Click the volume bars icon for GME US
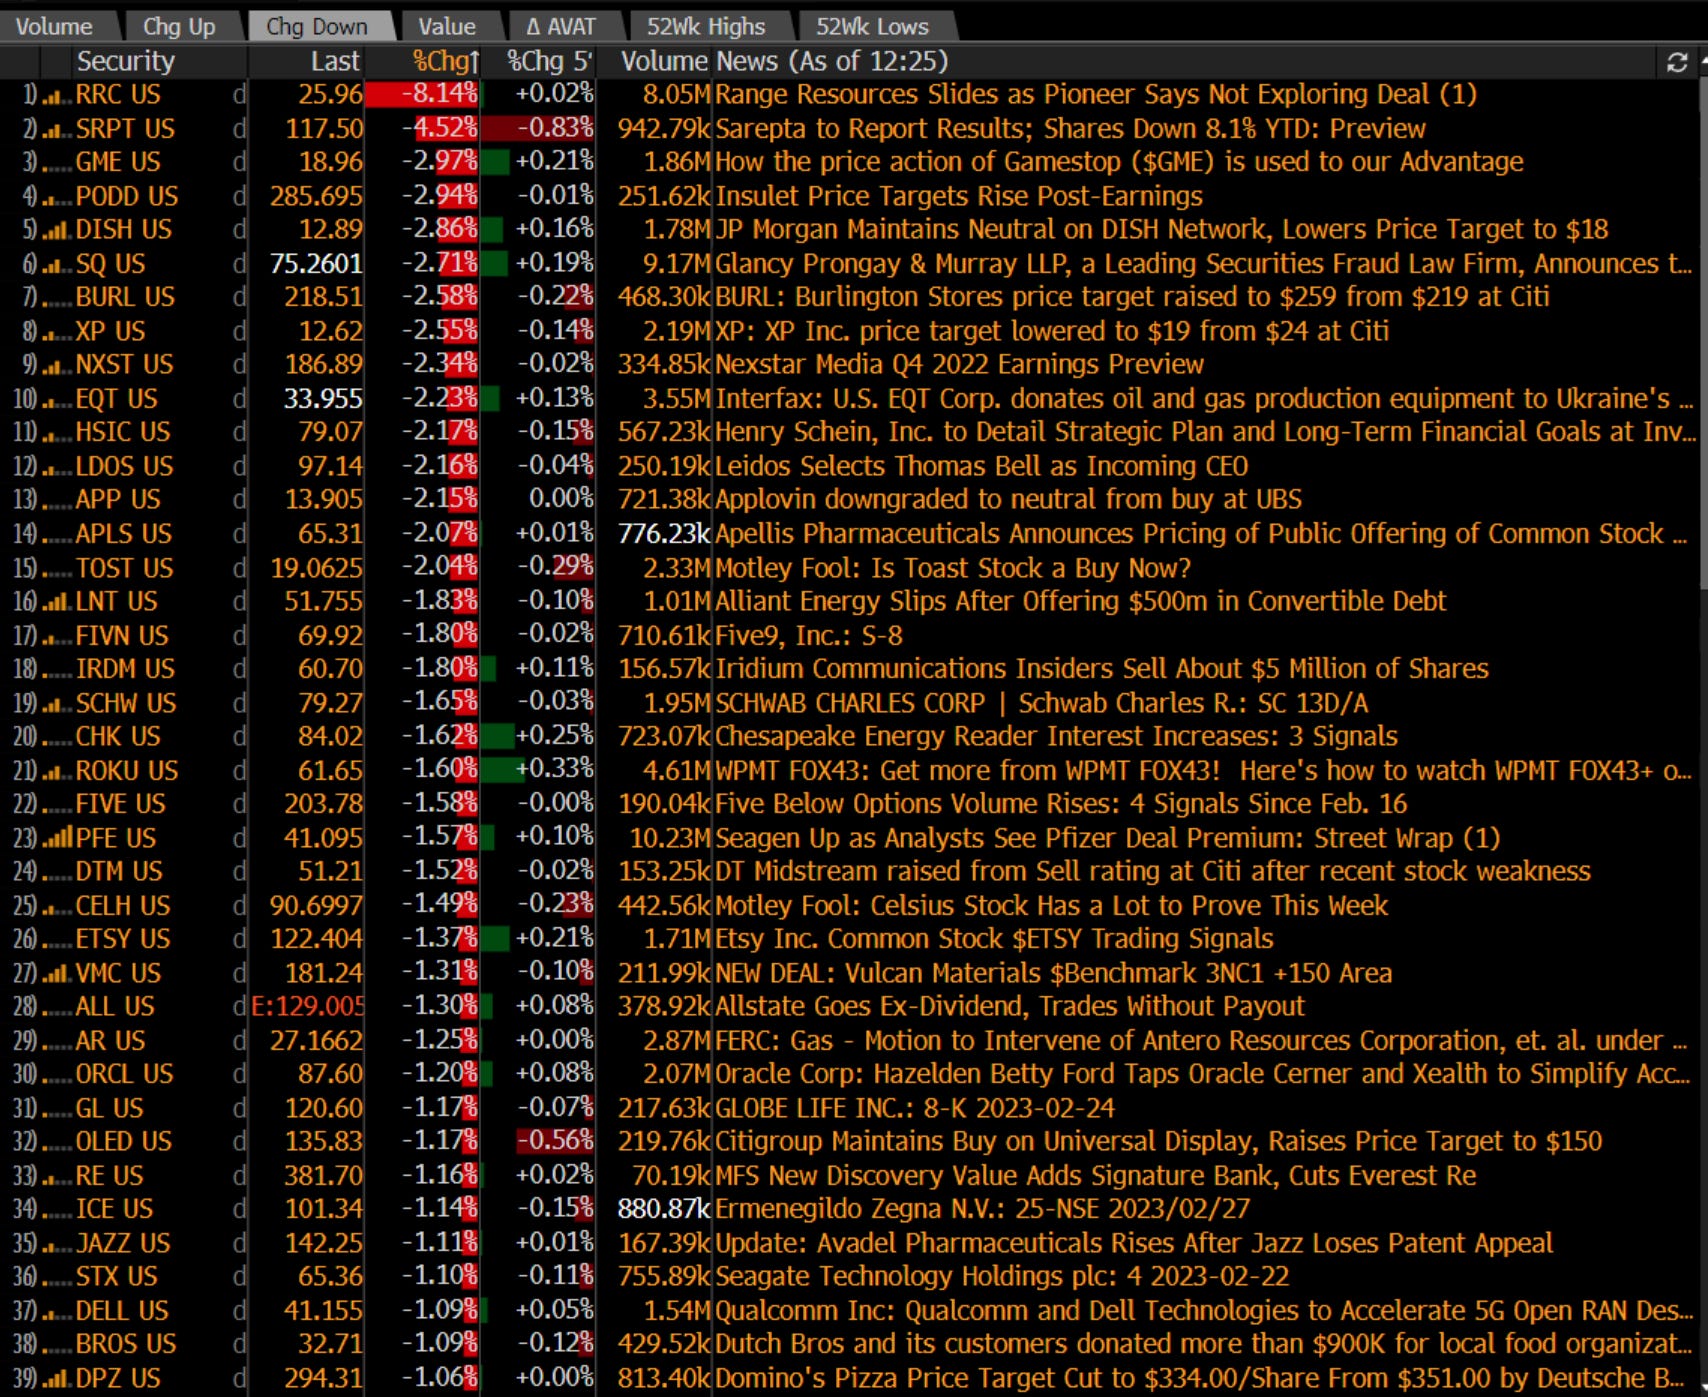The image size is (1708, 1397). click(x=57, y=163)
